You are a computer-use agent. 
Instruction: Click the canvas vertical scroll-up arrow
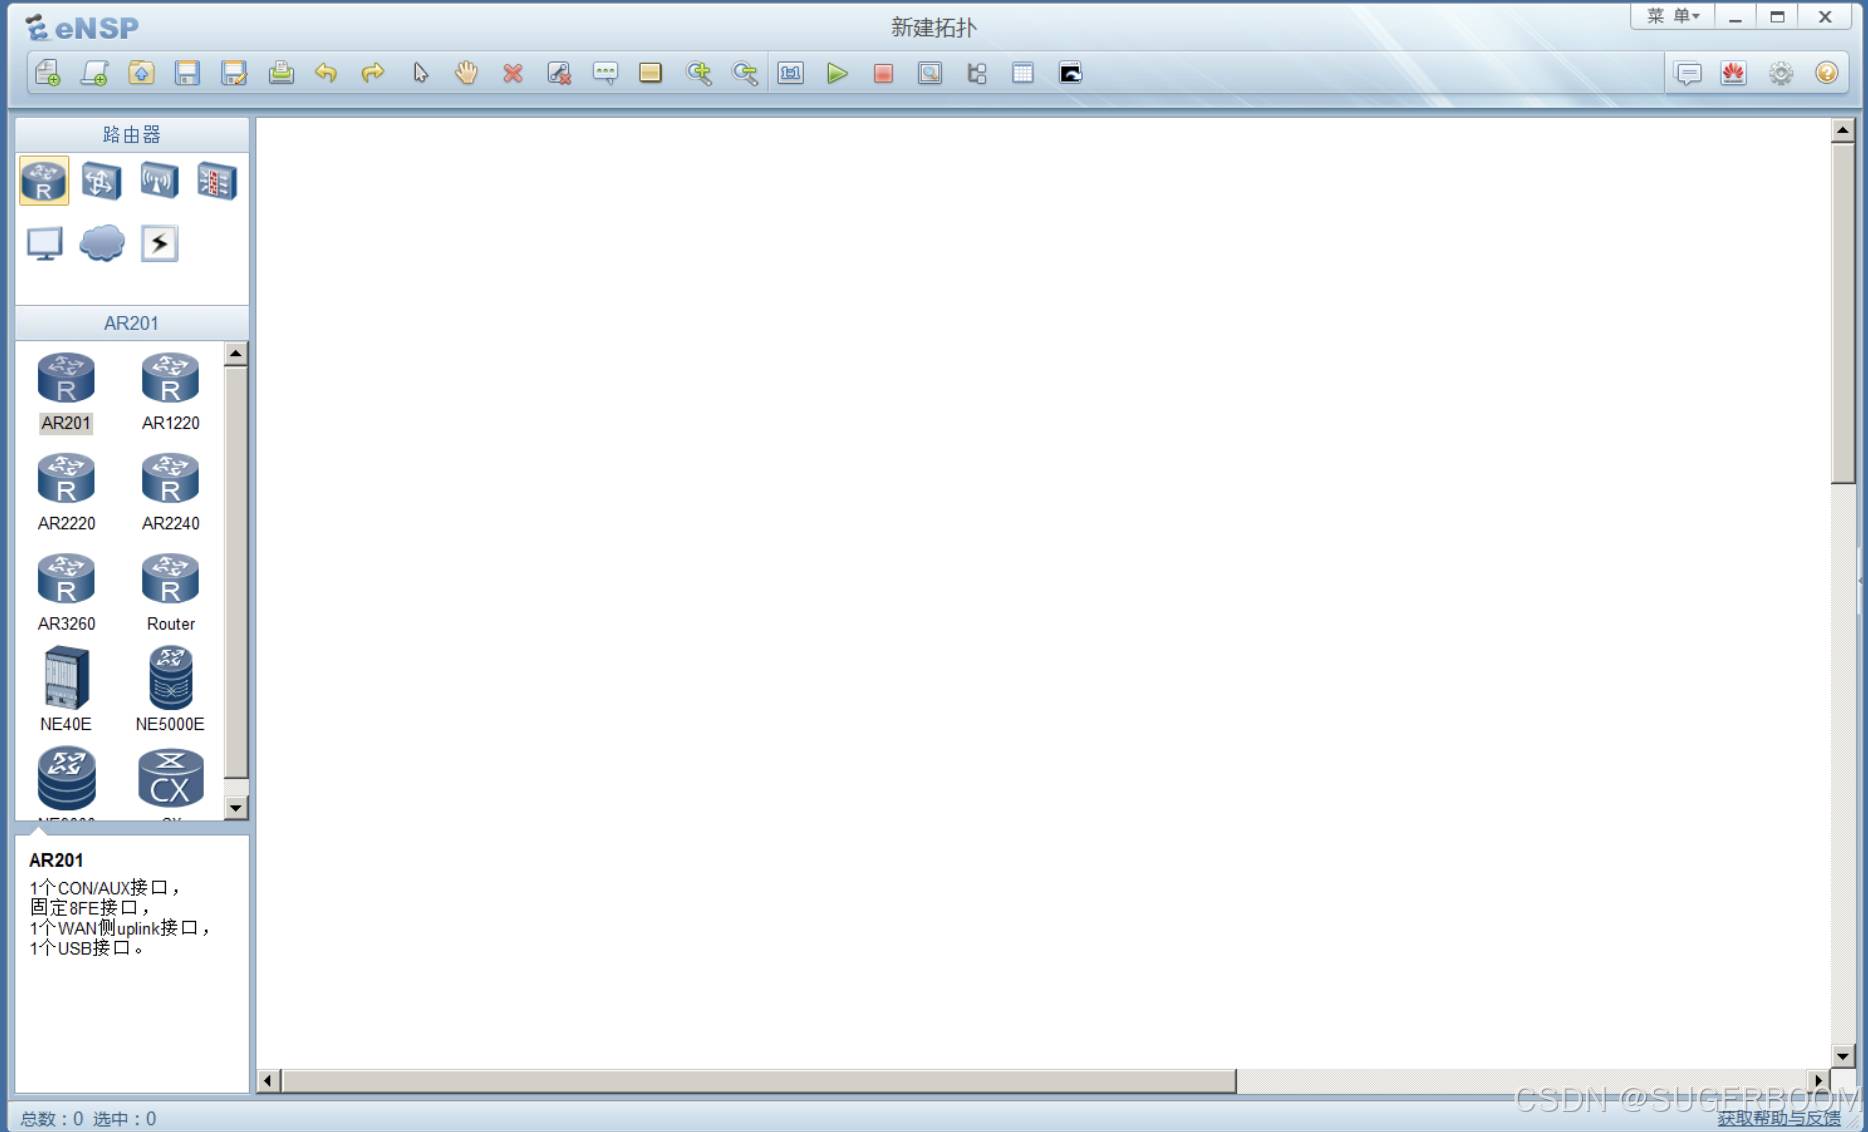coord(1843,130)
